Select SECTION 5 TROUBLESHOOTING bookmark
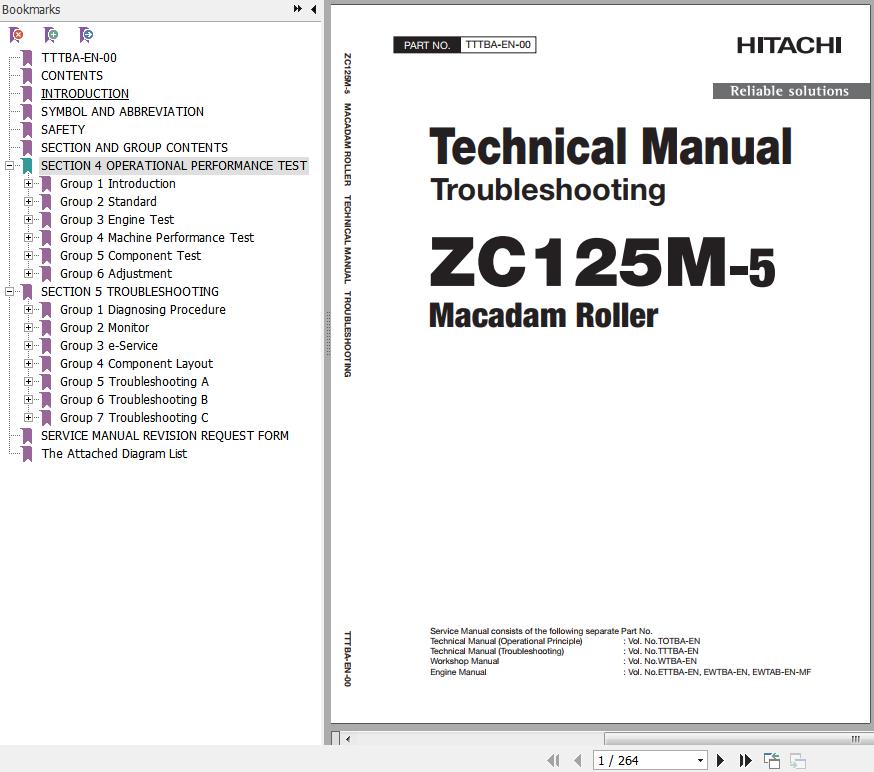This screenshot has height=772, width=874. coord(130,292)
